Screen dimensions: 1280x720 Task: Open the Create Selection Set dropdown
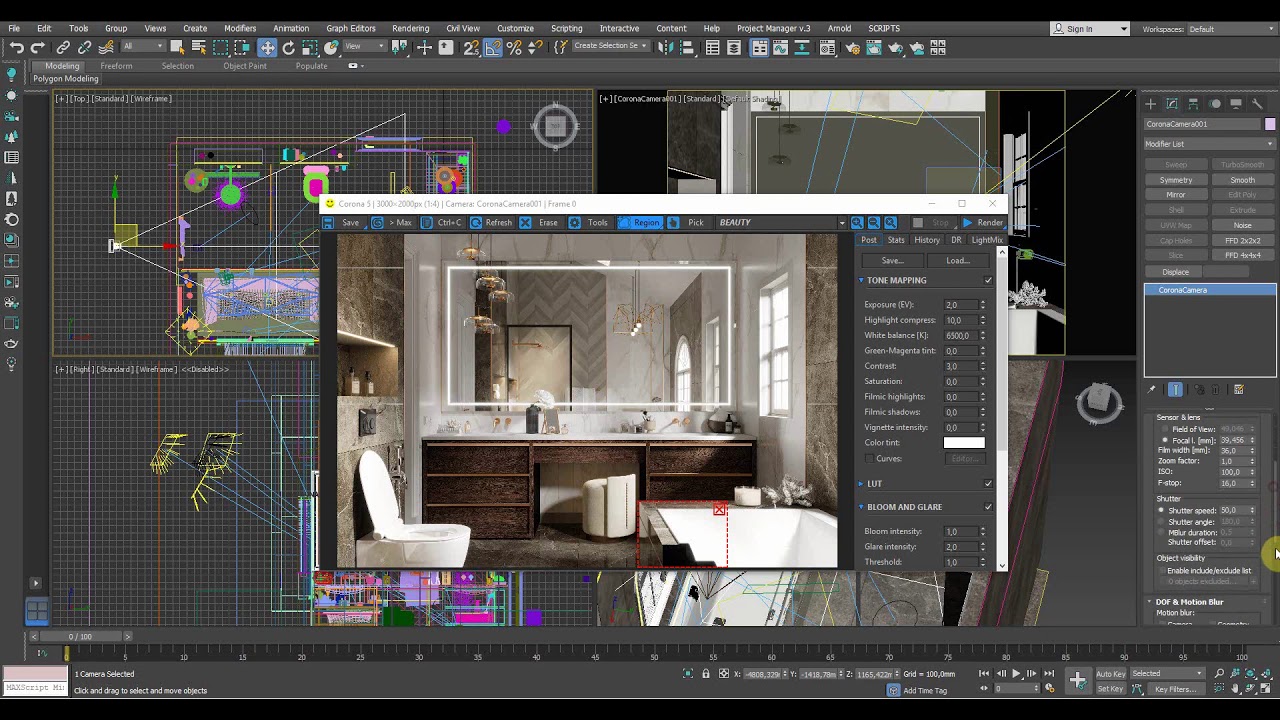pyautogui.click(x=612, y=46)
